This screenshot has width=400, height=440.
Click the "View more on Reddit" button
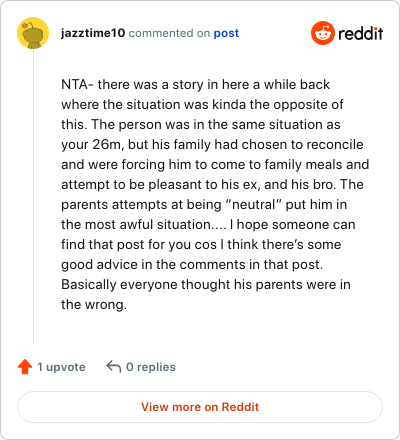coord(200,407)
